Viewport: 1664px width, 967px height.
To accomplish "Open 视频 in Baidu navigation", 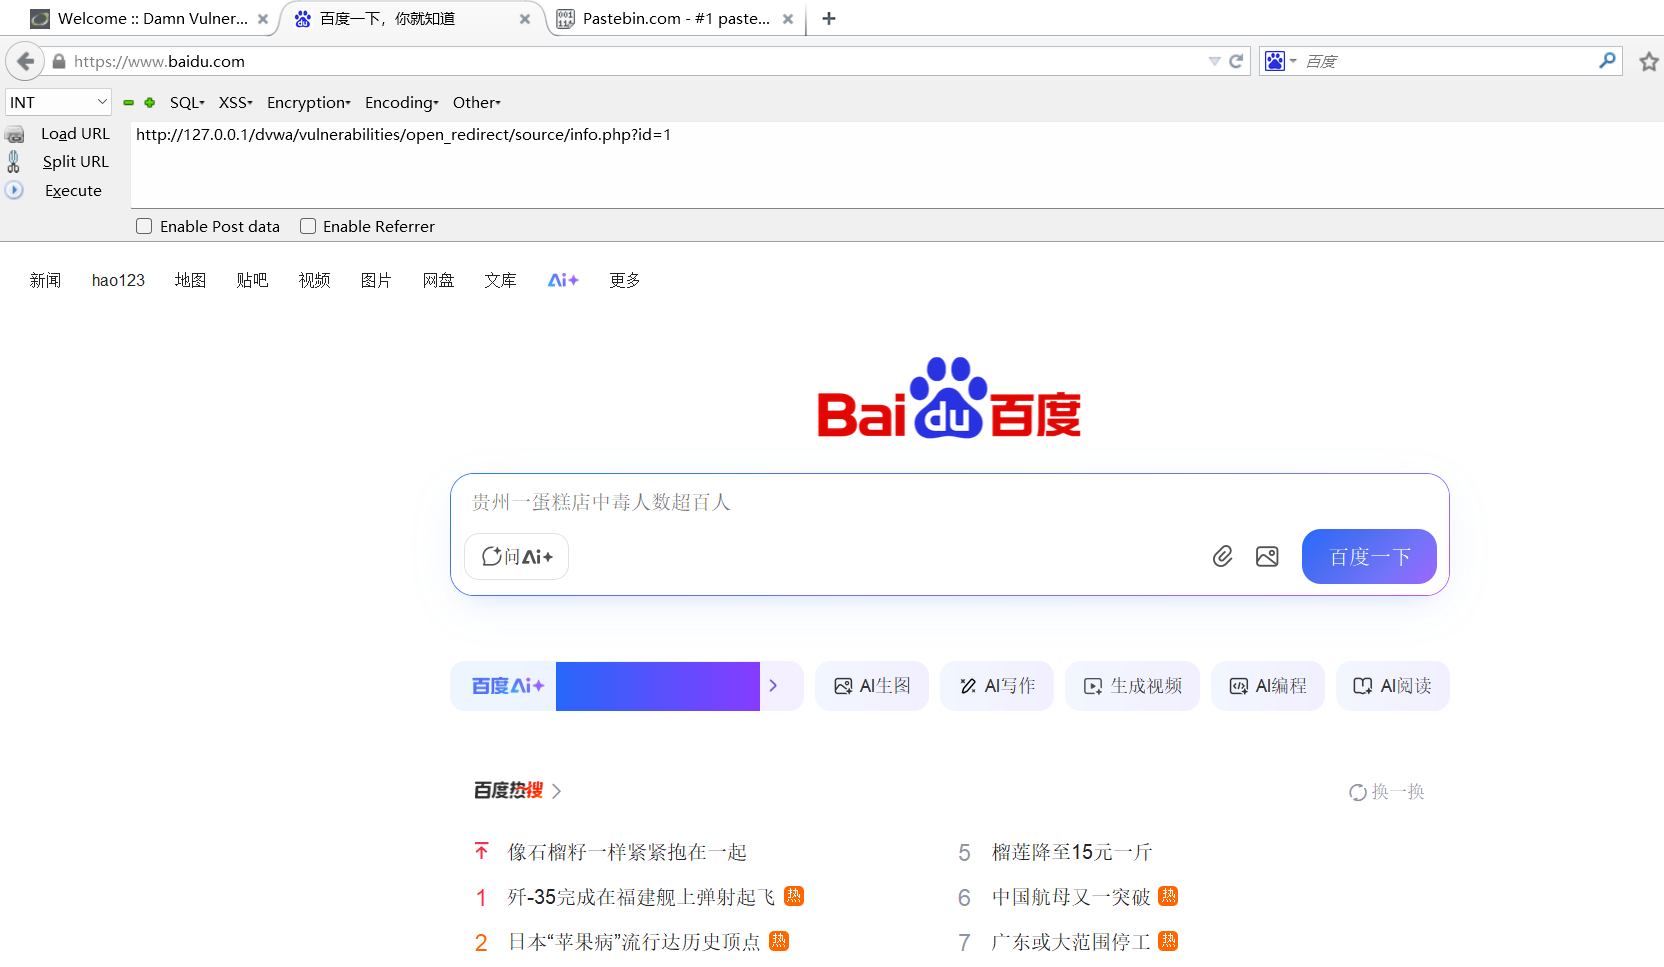I will [x=314, y=280].
